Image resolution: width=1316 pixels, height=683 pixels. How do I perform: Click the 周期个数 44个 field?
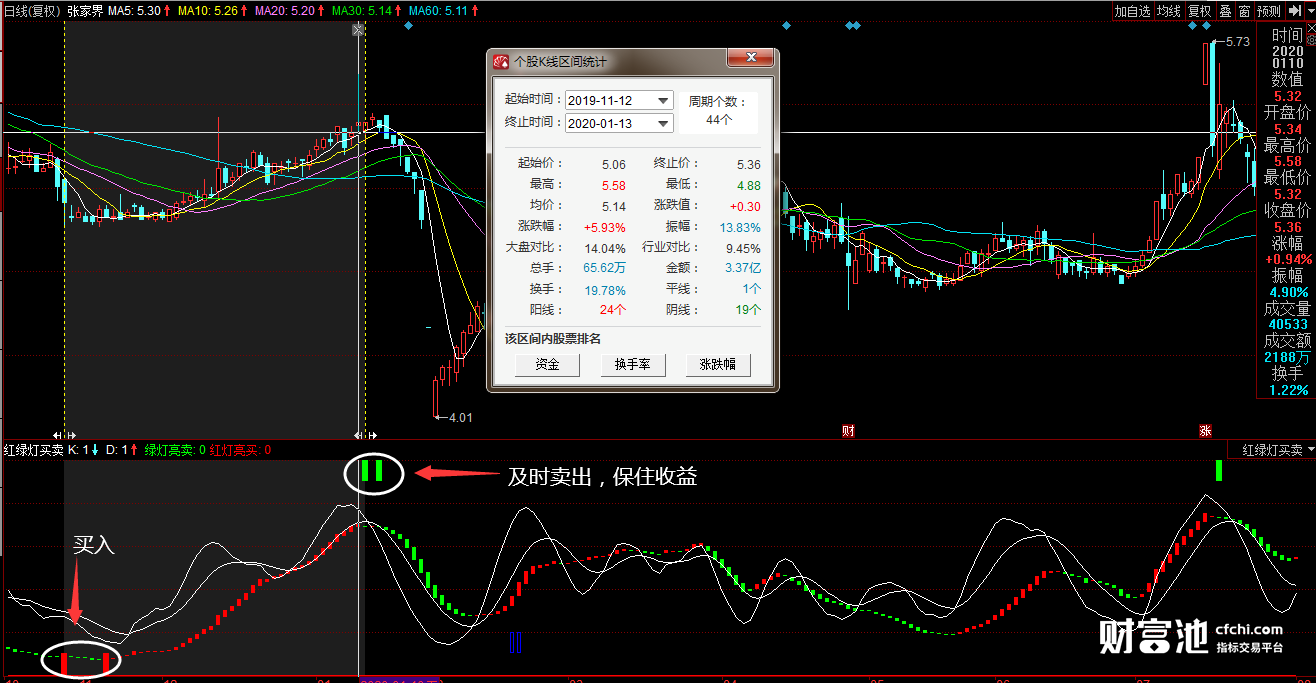719,110
